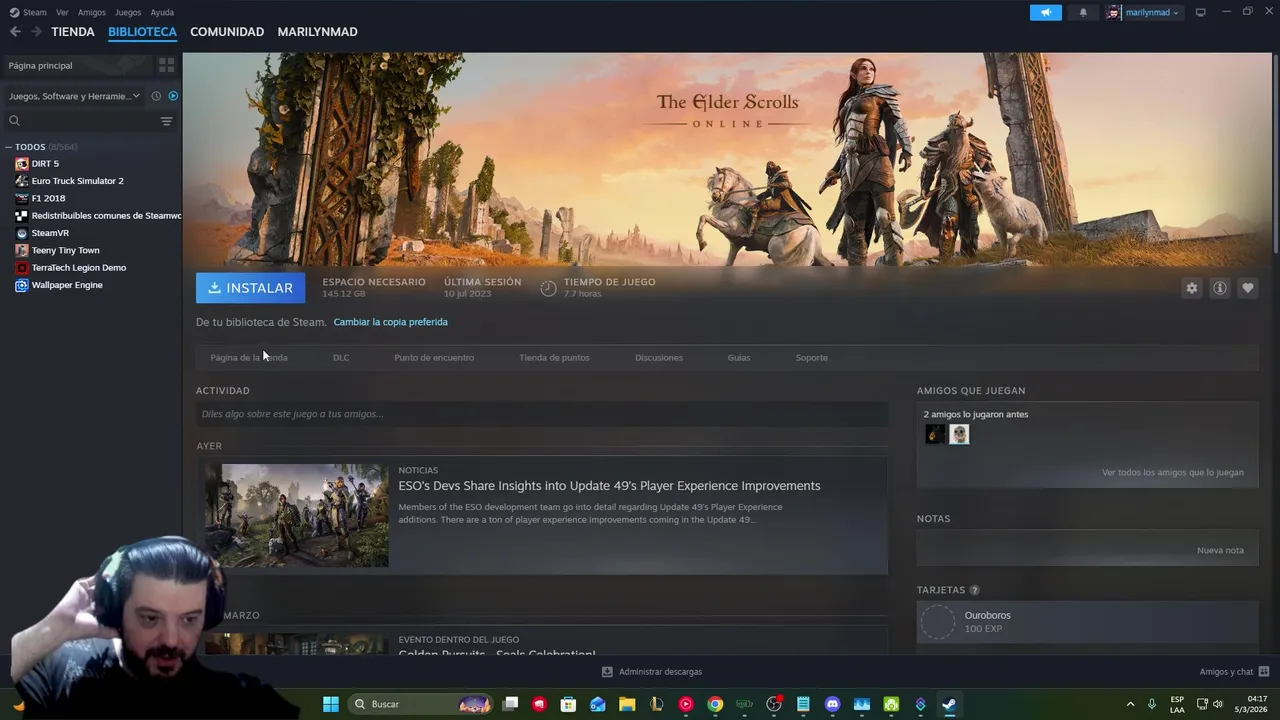Open Soporte link
This screenshot has height=720, width=1280.
coord(812,357)
